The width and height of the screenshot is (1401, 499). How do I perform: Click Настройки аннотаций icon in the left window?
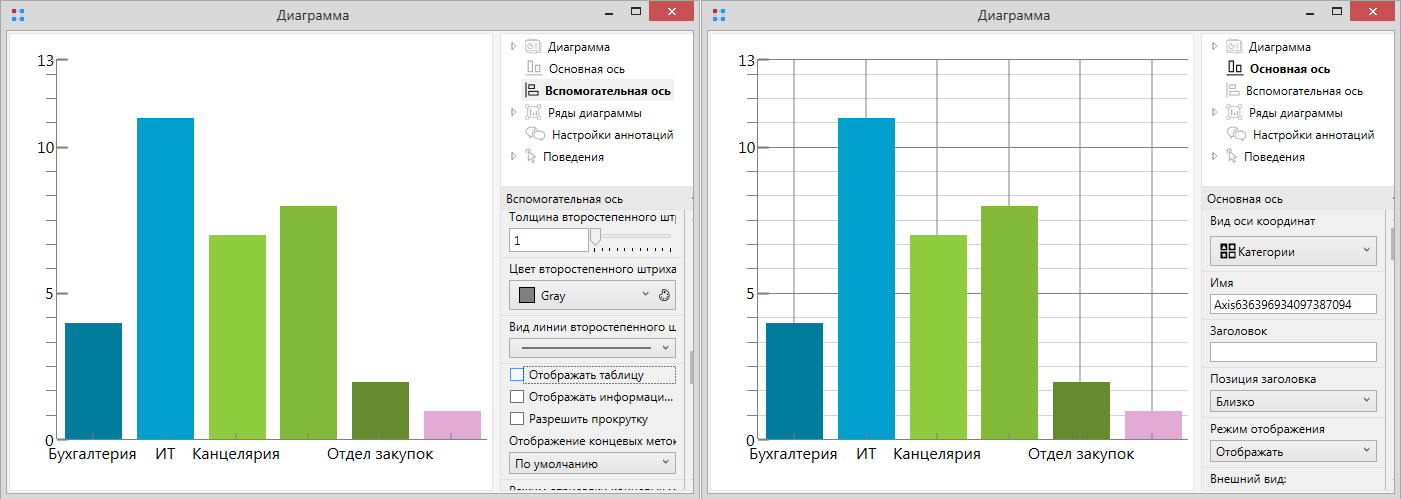tap(535, 135)
